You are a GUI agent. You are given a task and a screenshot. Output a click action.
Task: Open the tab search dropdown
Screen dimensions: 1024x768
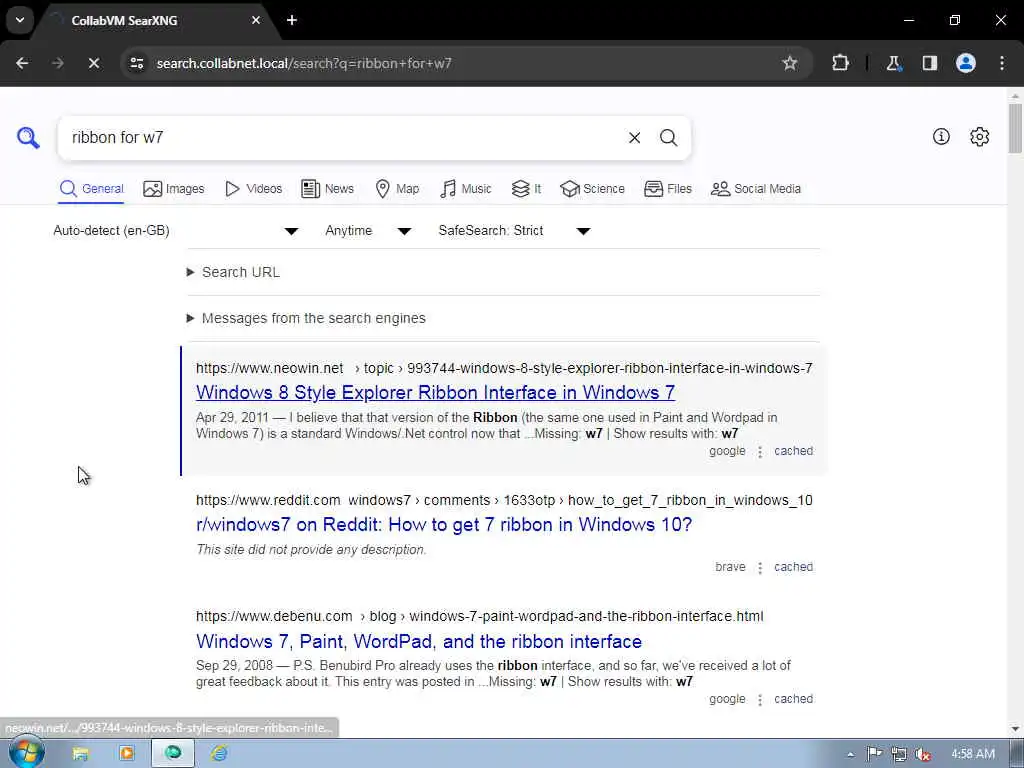click(x=20, y=20)
